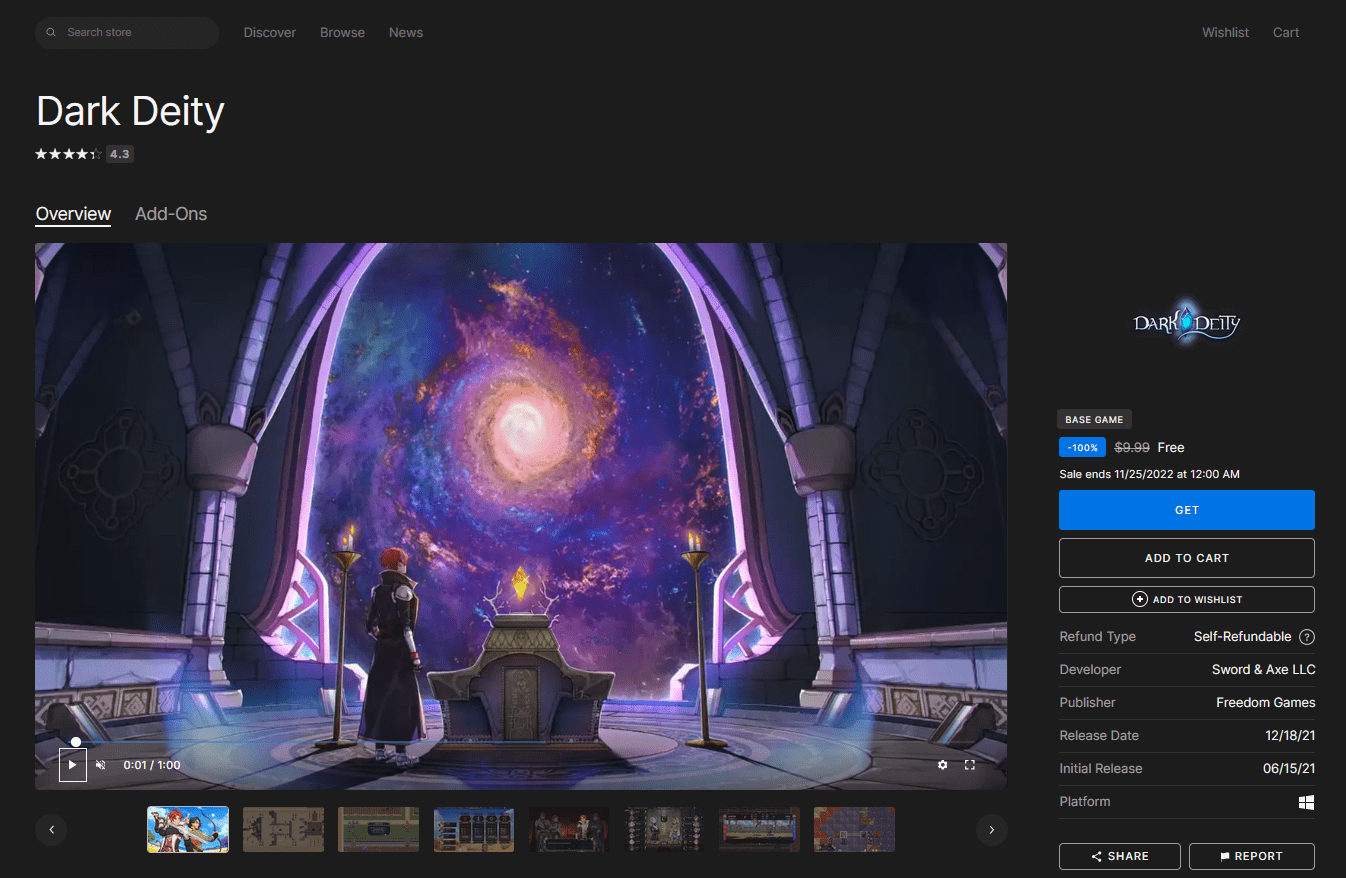Show previous media thumbnails
Viewport: 1346px width, 878px height.
[x=51, y=829]
